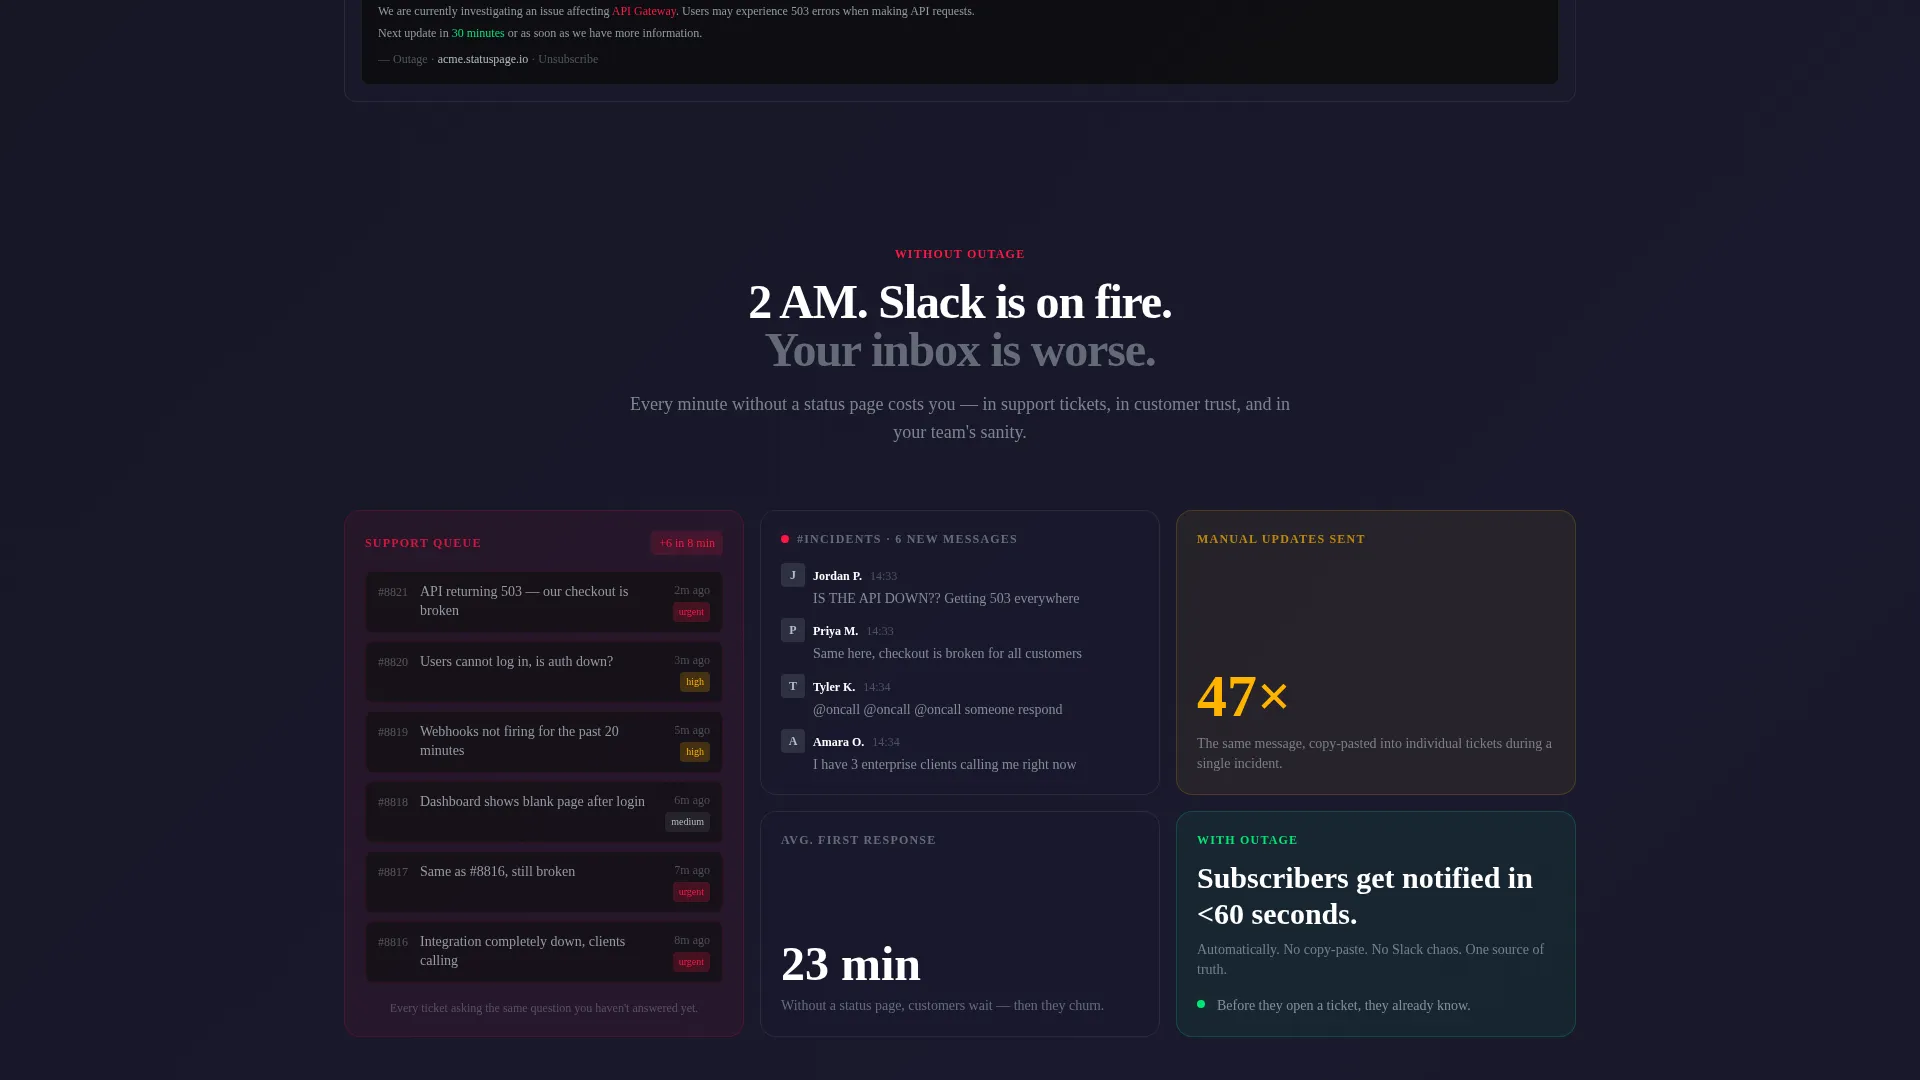Click the MANUAL UPDATES SENT label
1920x1080 pixels.
1281,539
